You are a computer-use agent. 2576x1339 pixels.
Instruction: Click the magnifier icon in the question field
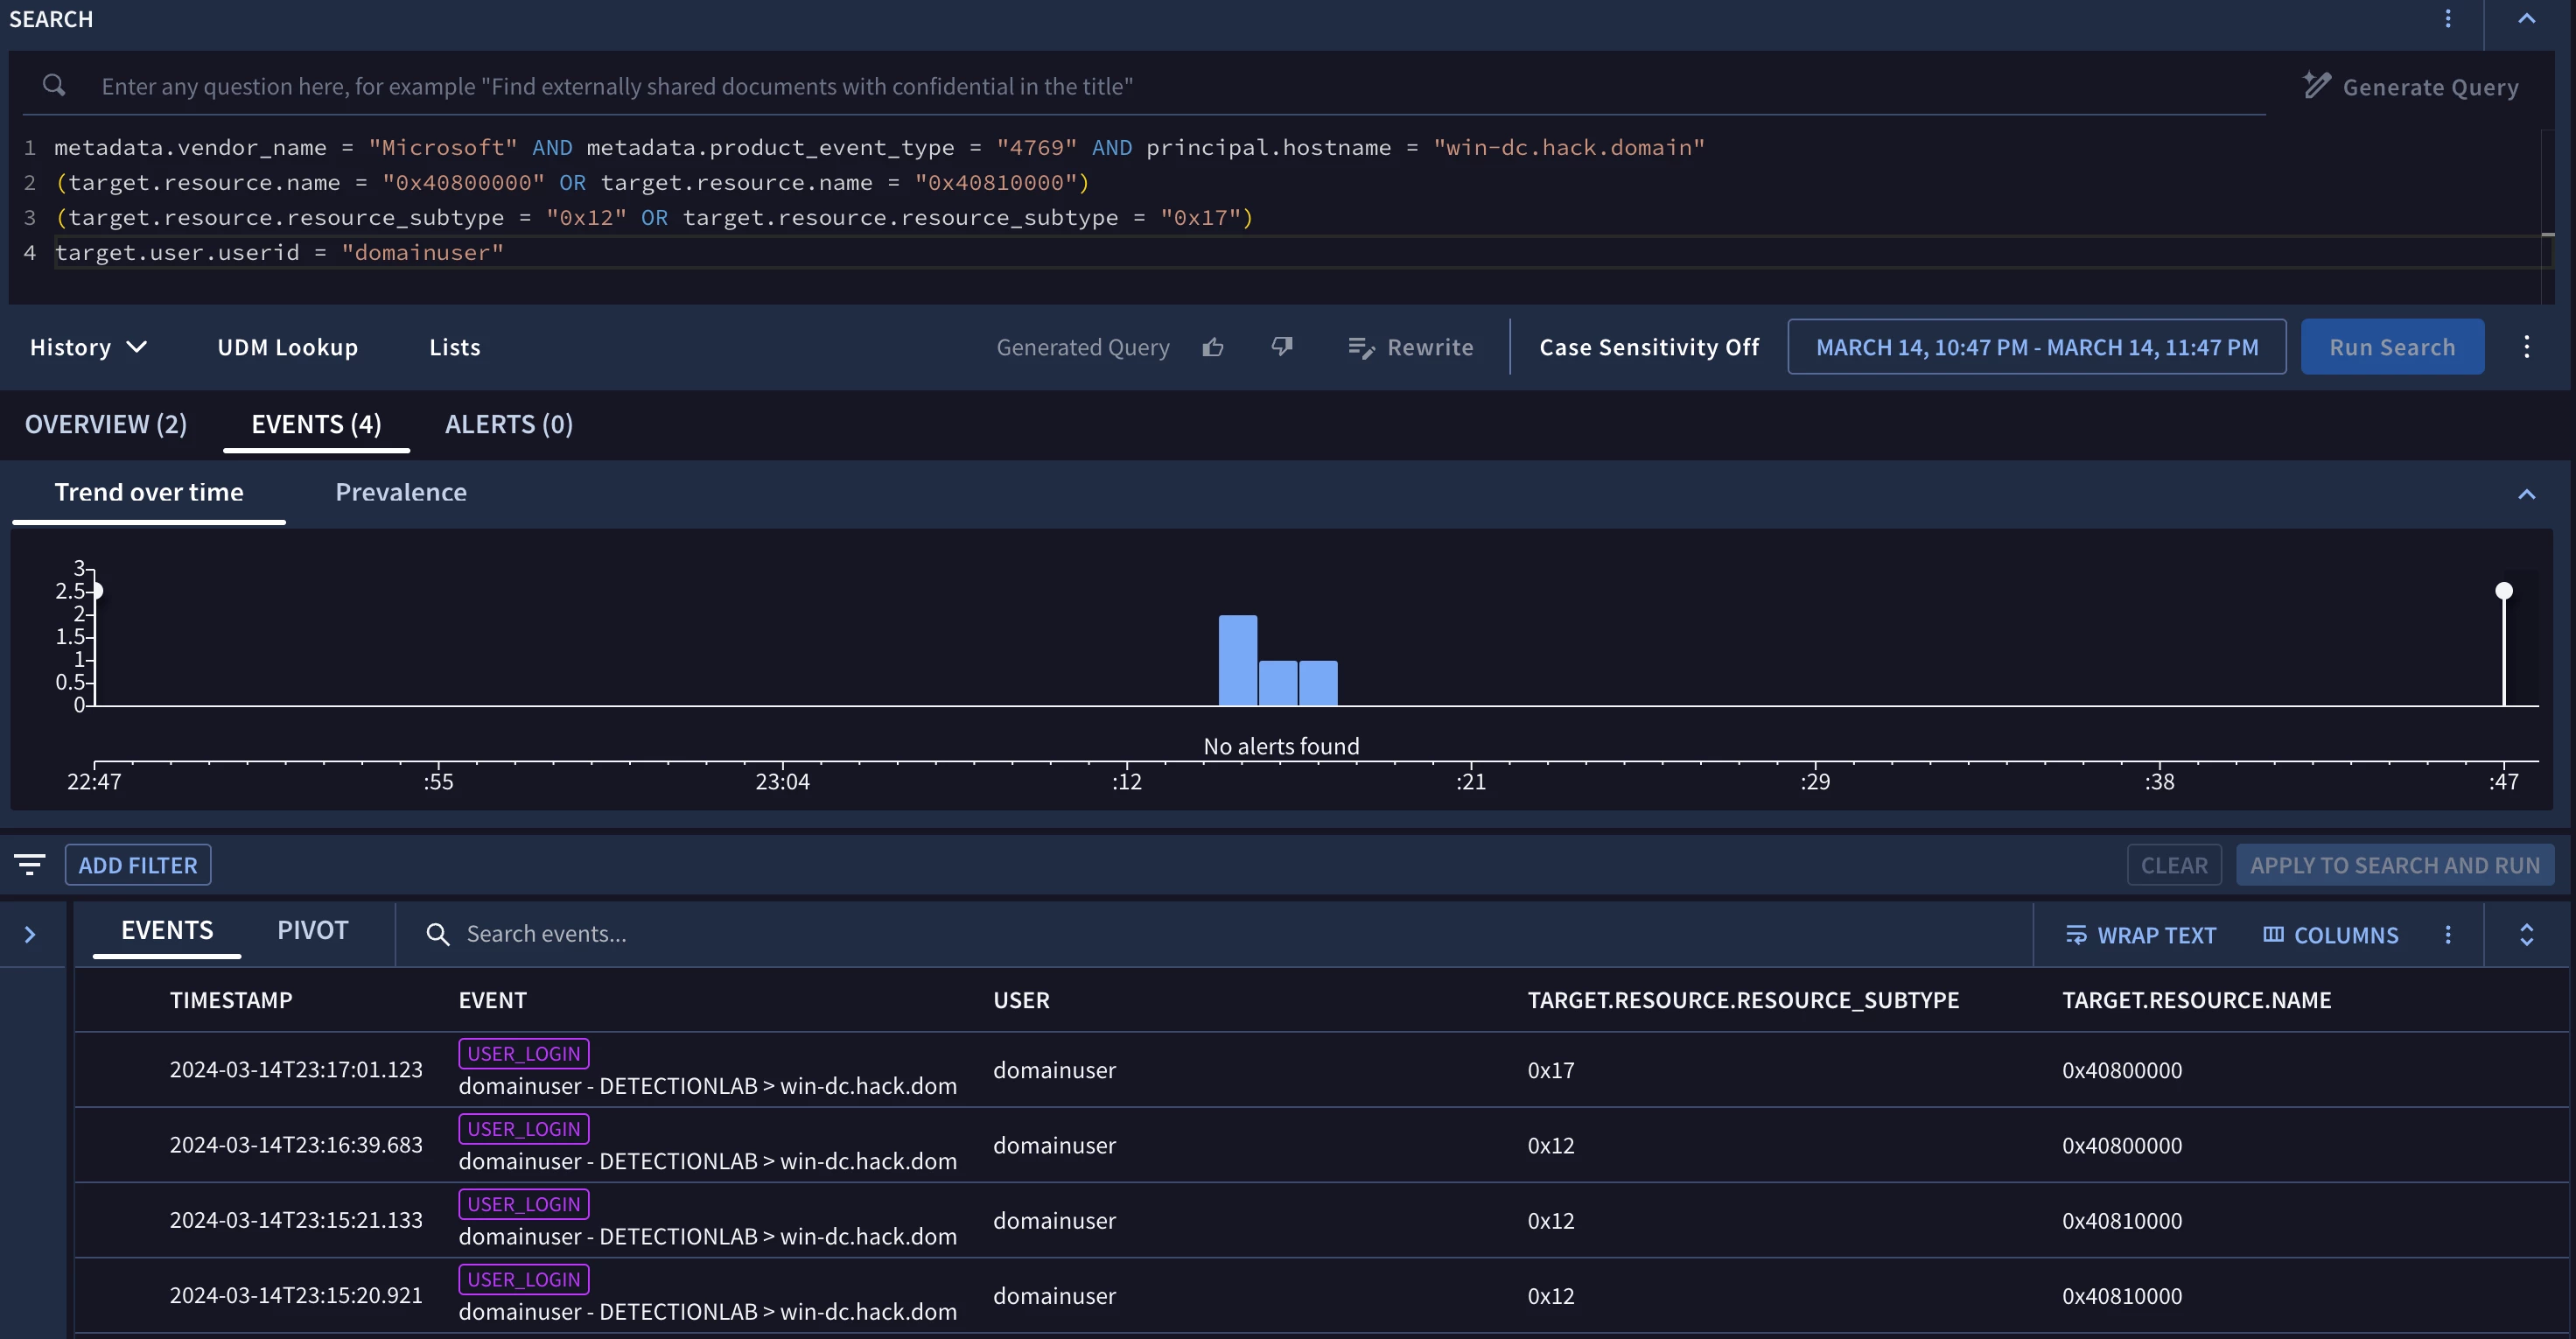pyautogui.click(x=55, y=86)
